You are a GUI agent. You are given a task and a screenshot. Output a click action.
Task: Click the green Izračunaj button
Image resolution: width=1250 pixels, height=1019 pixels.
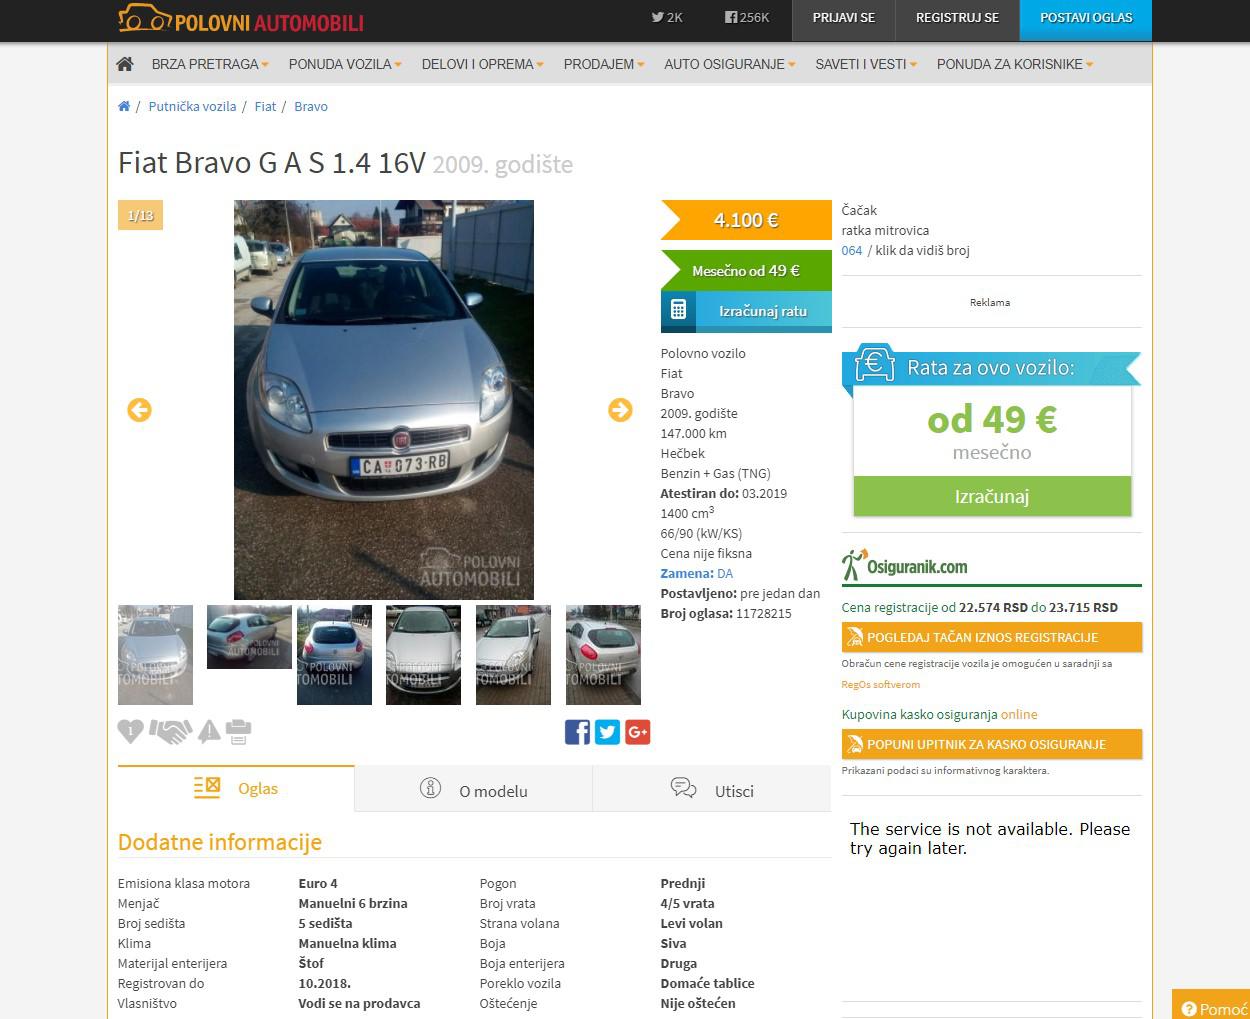[992, 496]
